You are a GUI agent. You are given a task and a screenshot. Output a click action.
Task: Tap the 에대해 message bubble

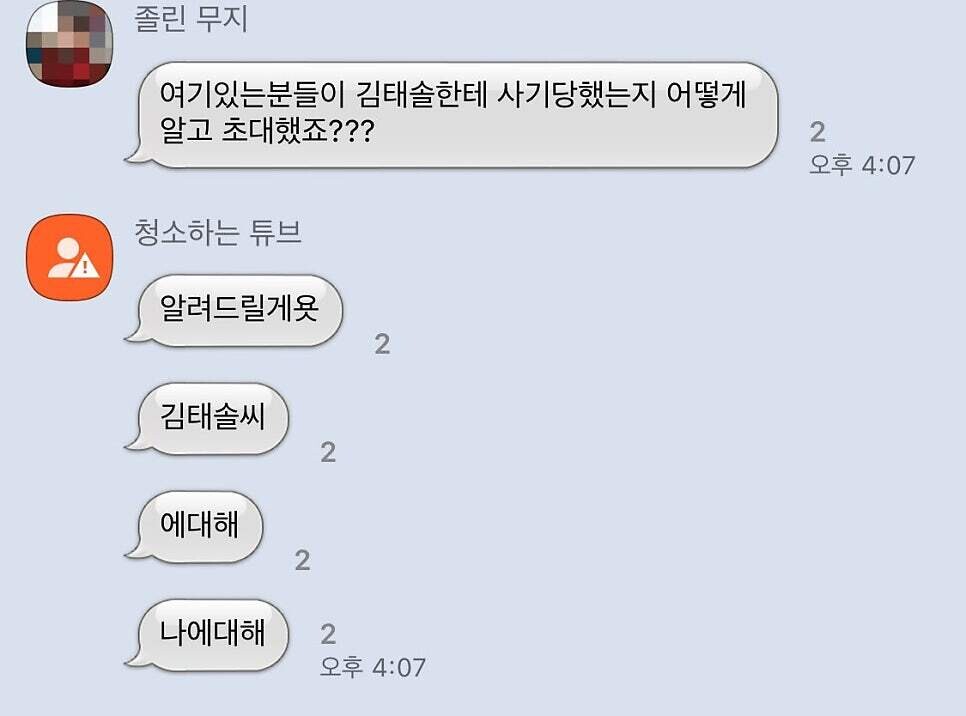(x=194, y=527)
